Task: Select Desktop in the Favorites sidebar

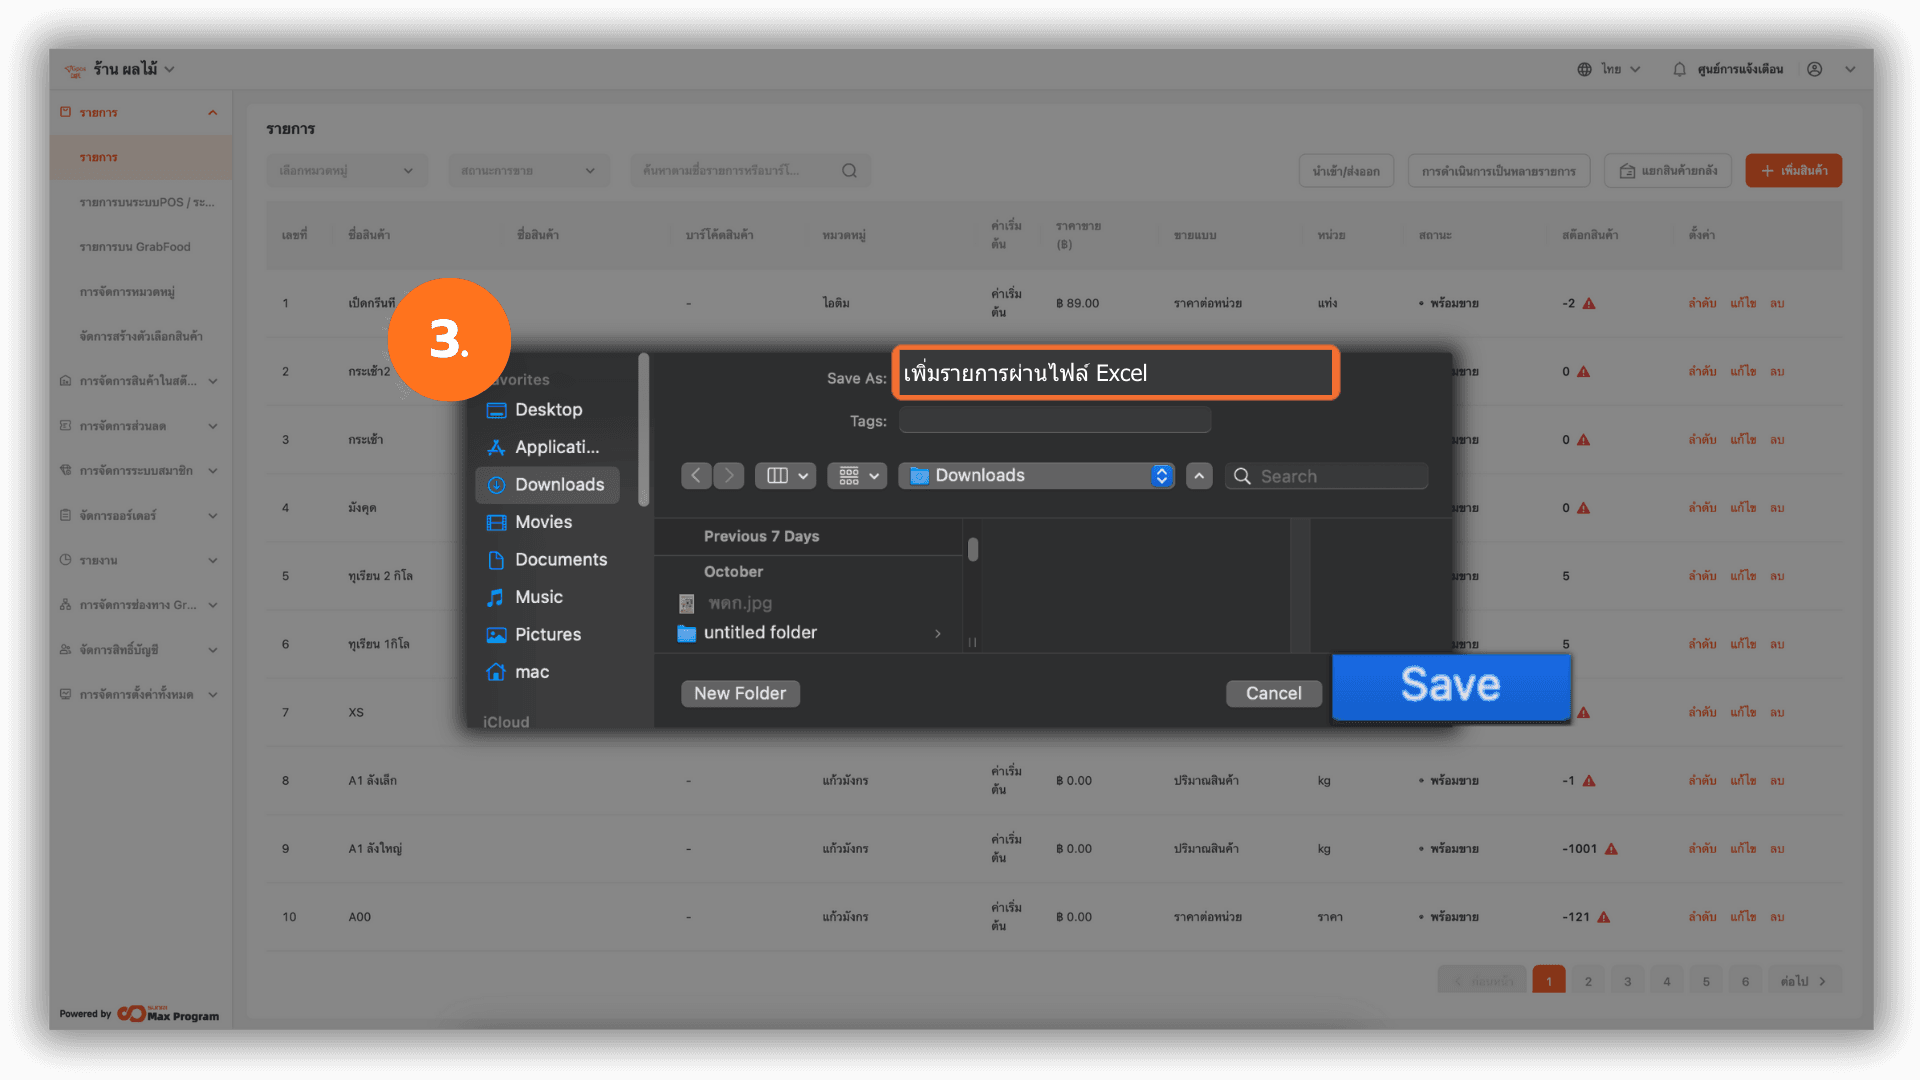Action: (547, 410)
